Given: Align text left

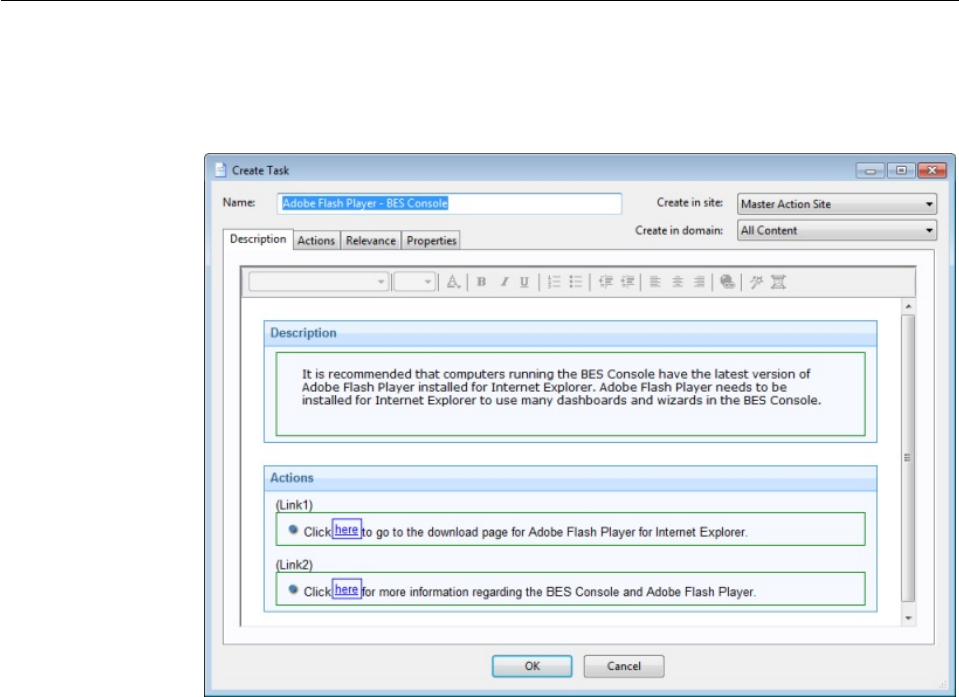Looking at the screenshot, I should [655, 282].
